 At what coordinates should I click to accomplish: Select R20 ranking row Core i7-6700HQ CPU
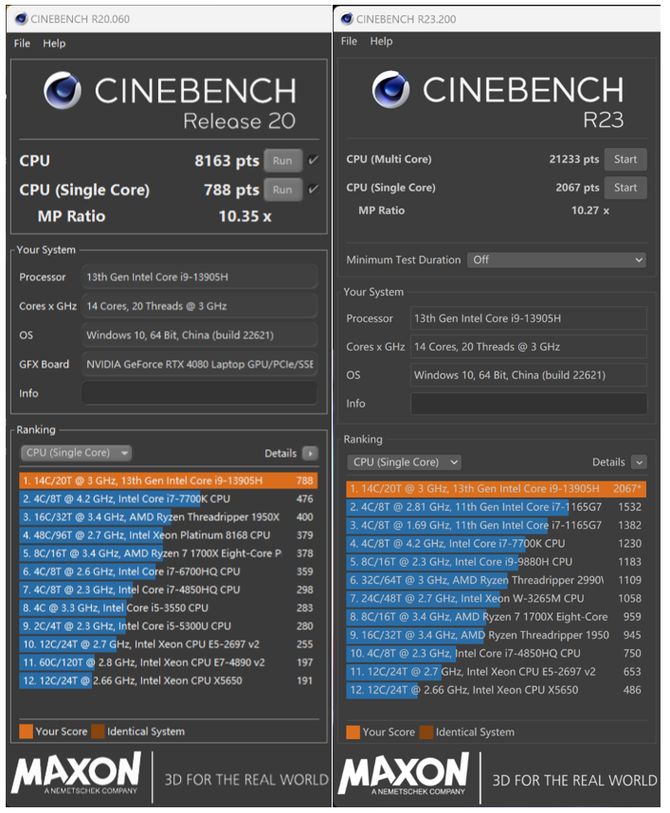pos(169,571)
